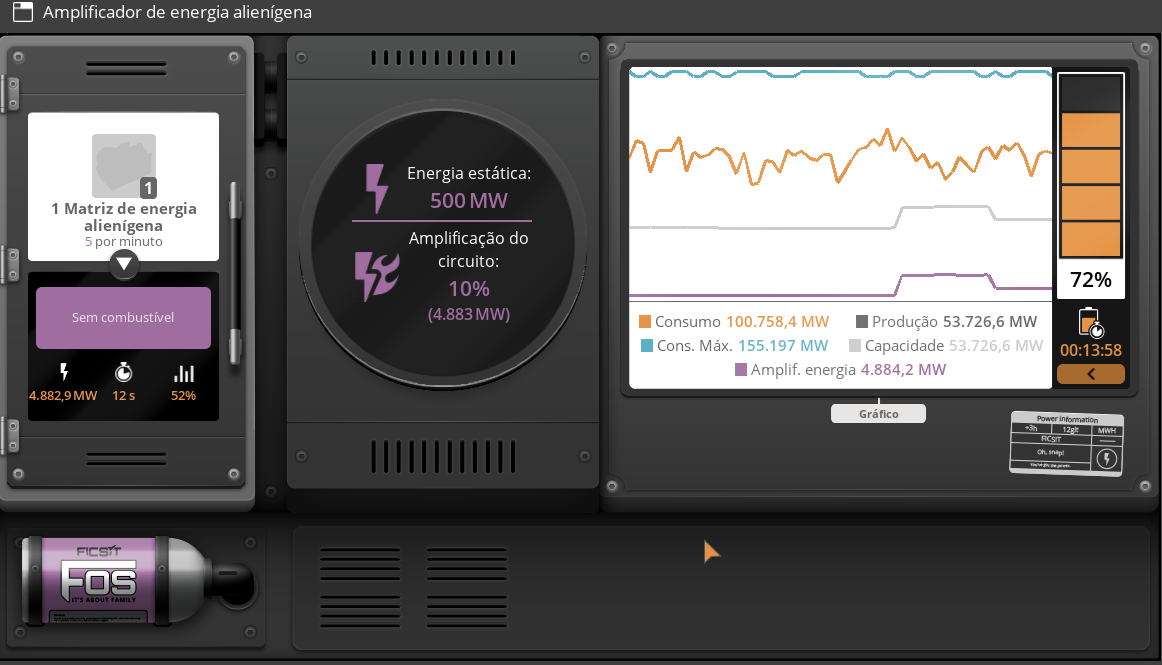Click the Energia estática lightning icon
Screen dimensions: 1162x665
376,188
